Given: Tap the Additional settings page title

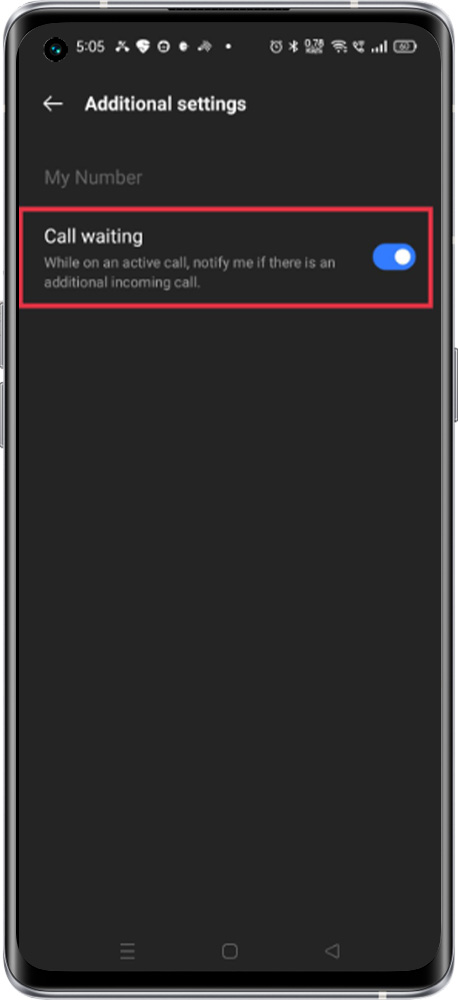Looking at the screenshot, I should coord(165,104).
